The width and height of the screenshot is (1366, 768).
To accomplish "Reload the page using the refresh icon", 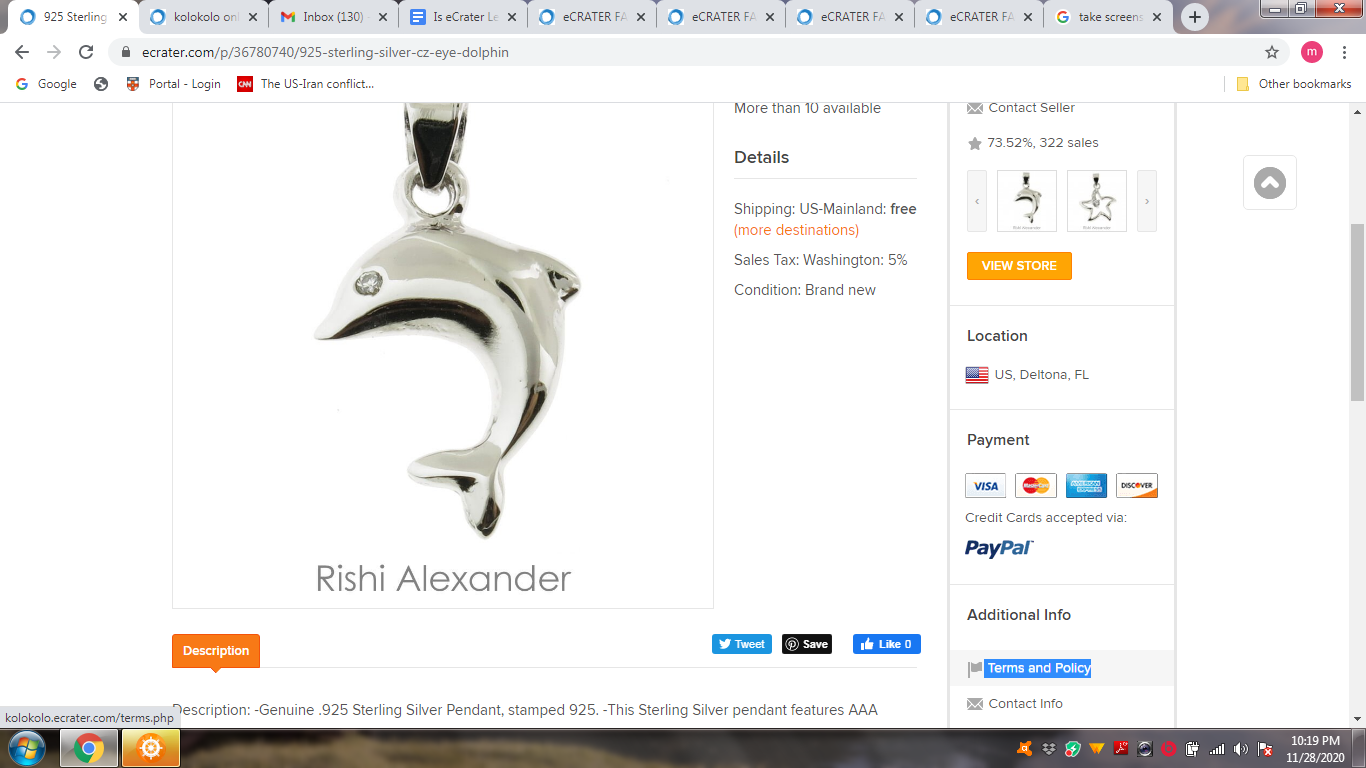I will tap(86, 52).
